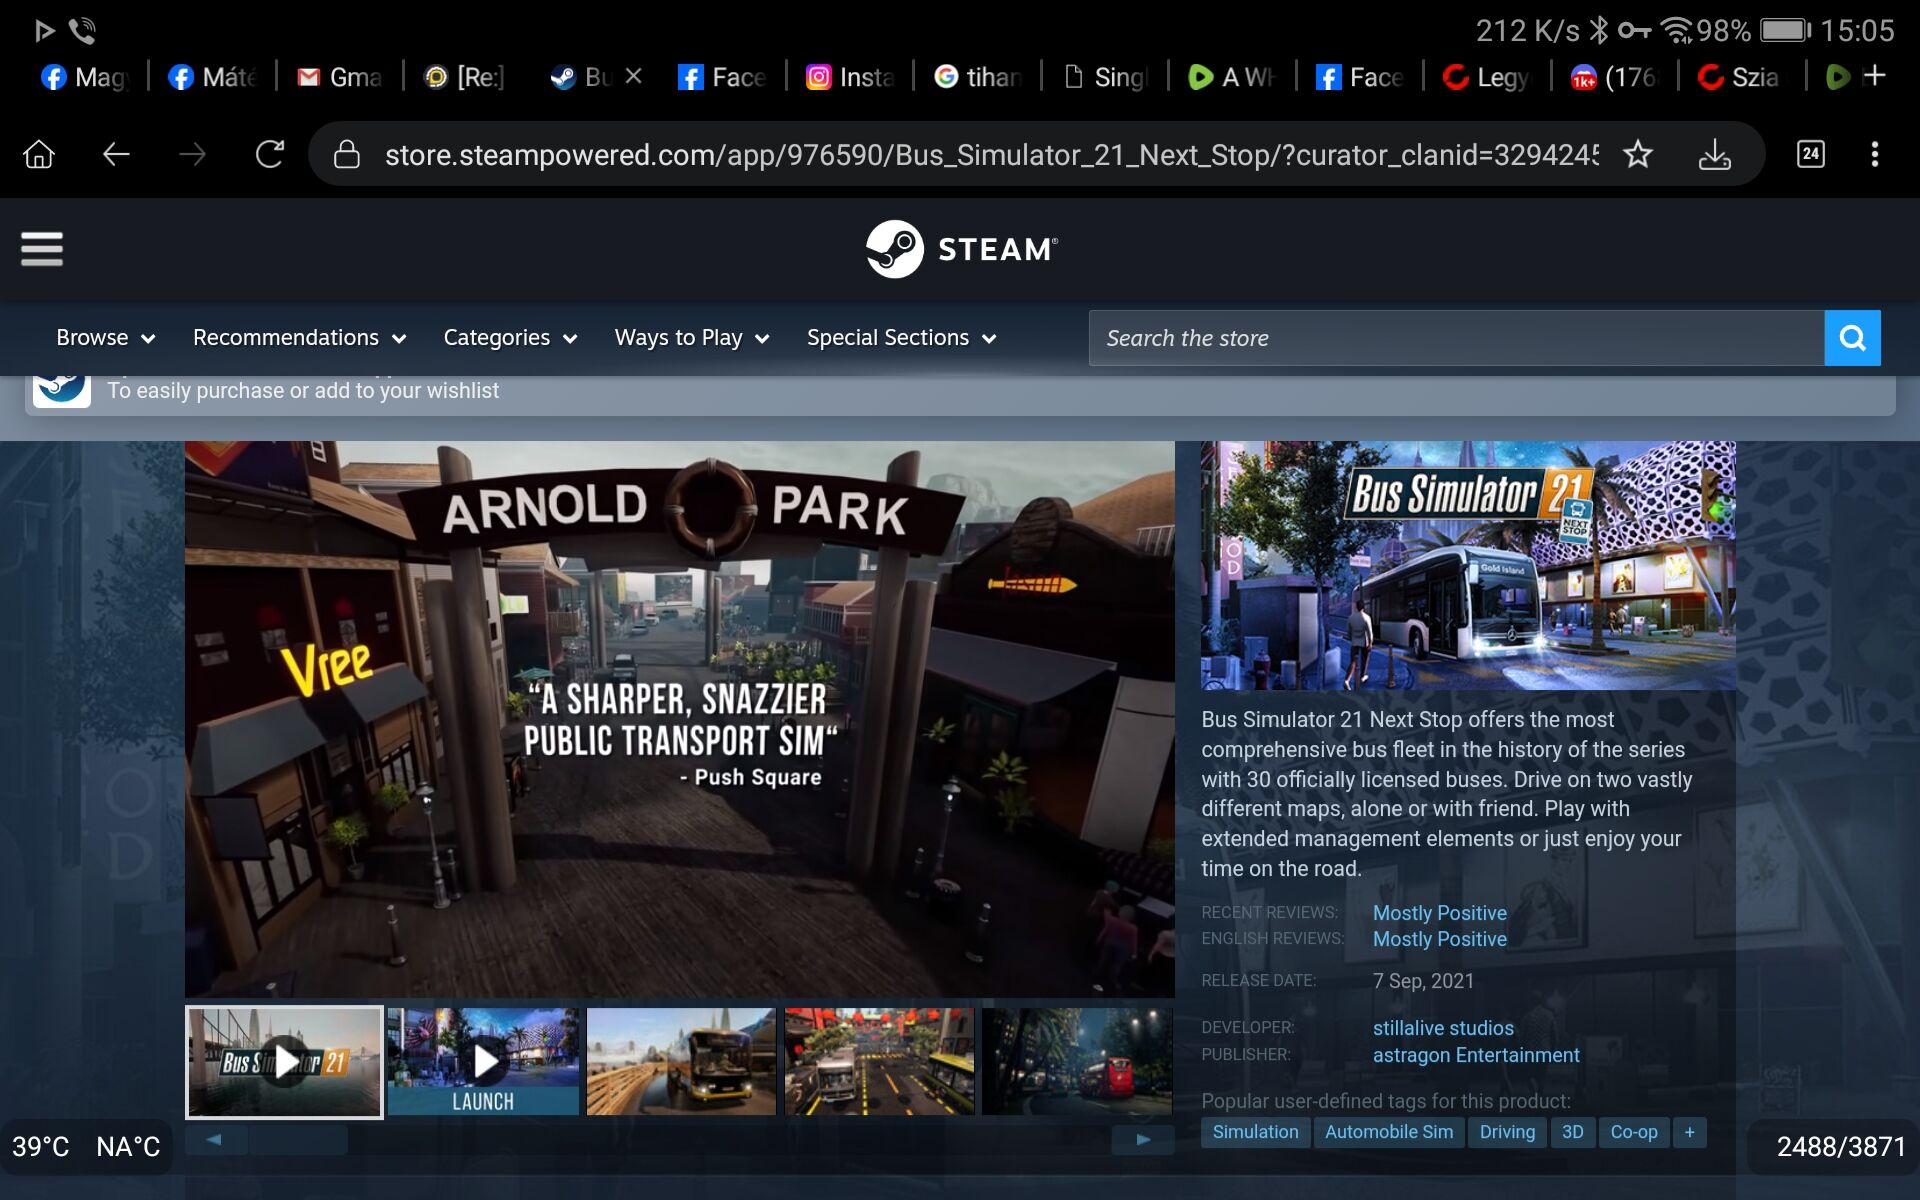Bookmark page with the star icon
The height and width of the screenshot is (1200, 1920).
1637,155
